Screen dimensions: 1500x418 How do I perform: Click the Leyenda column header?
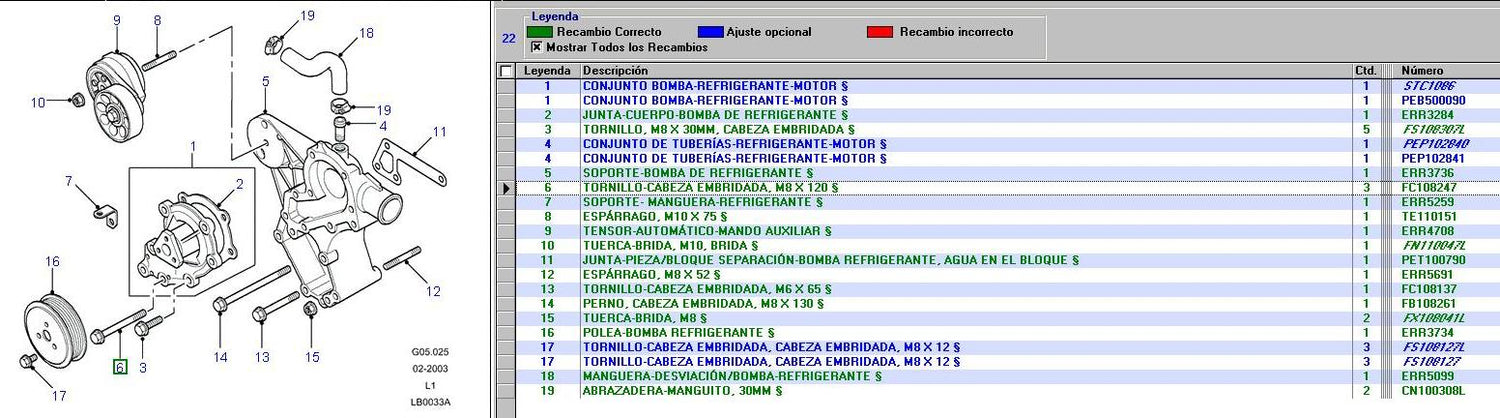547,71
